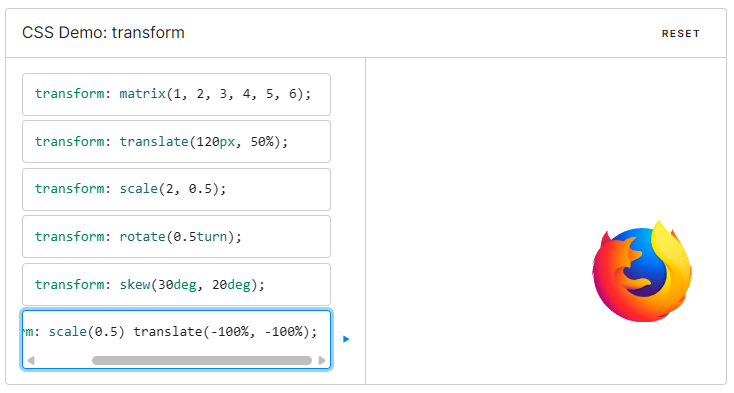This screenshot has height=393, width=734.
Task: Click scale(0.5) in the selected example
Action: point(87,332)
